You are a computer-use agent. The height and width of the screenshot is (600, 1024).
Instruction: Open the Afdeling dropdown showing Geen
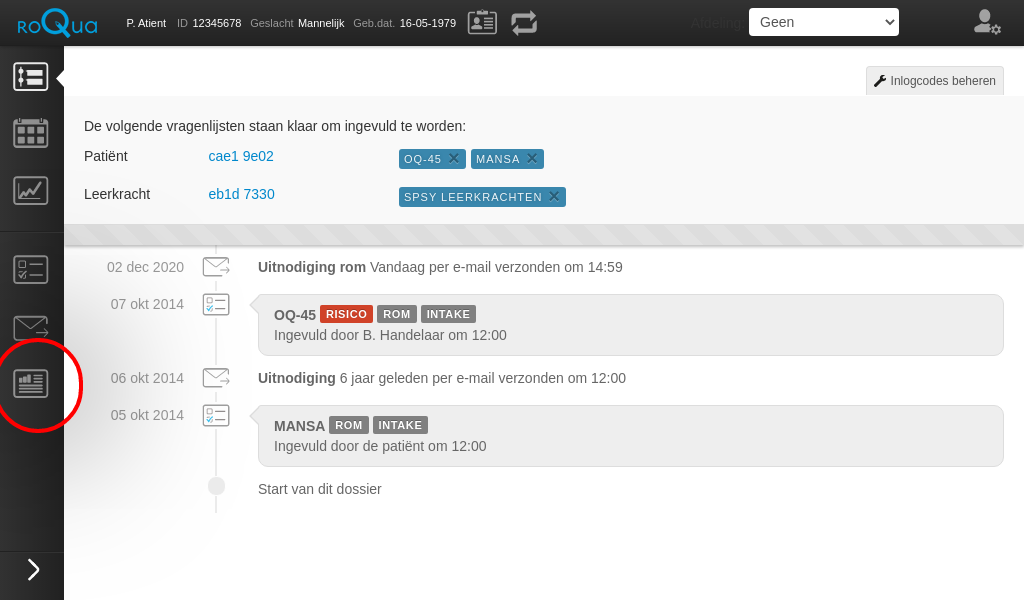(823, 22)
